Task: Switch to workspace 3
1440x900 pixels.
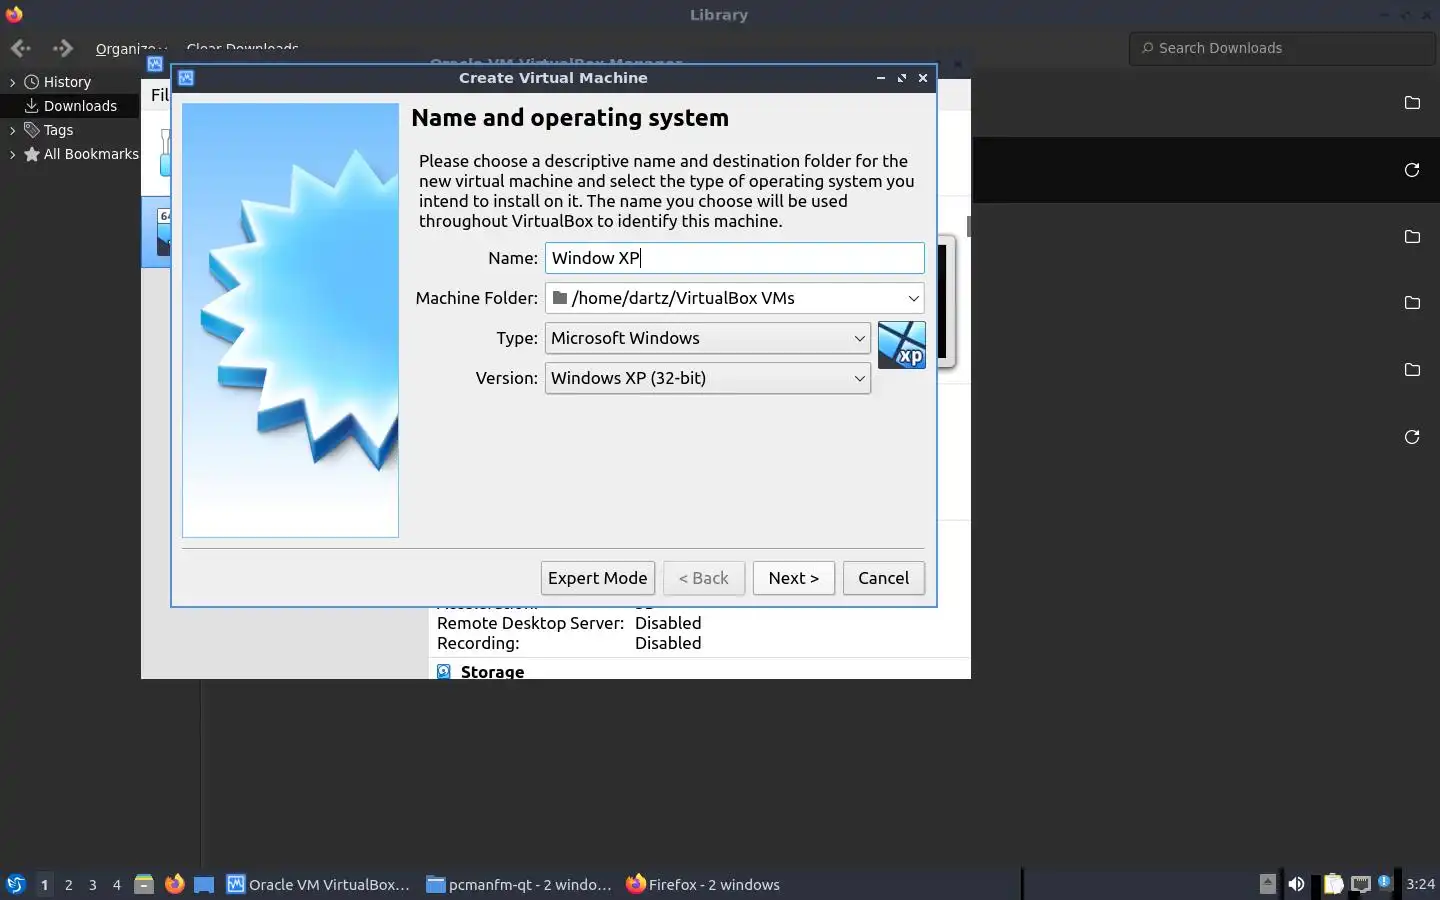Action: (93, 884)
